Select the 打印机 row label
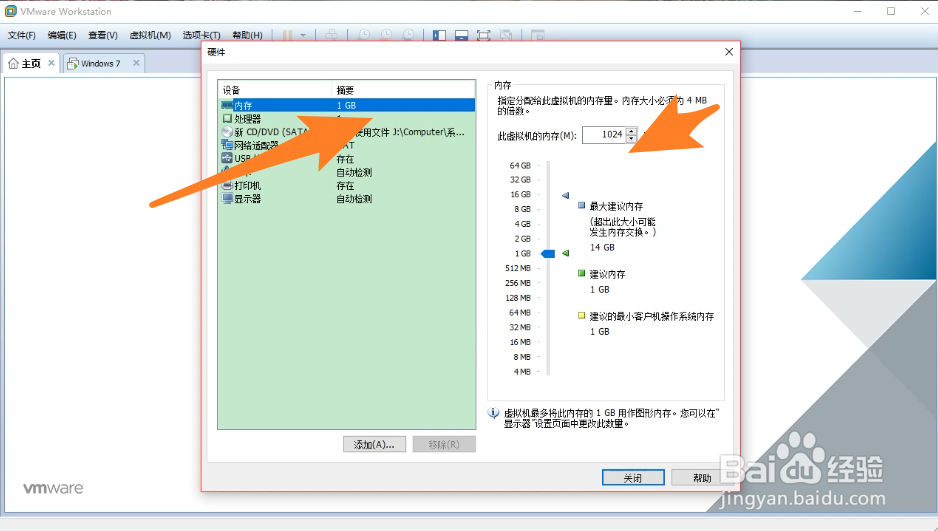This screenshot has width=938, height=531. tap(248, 185)
